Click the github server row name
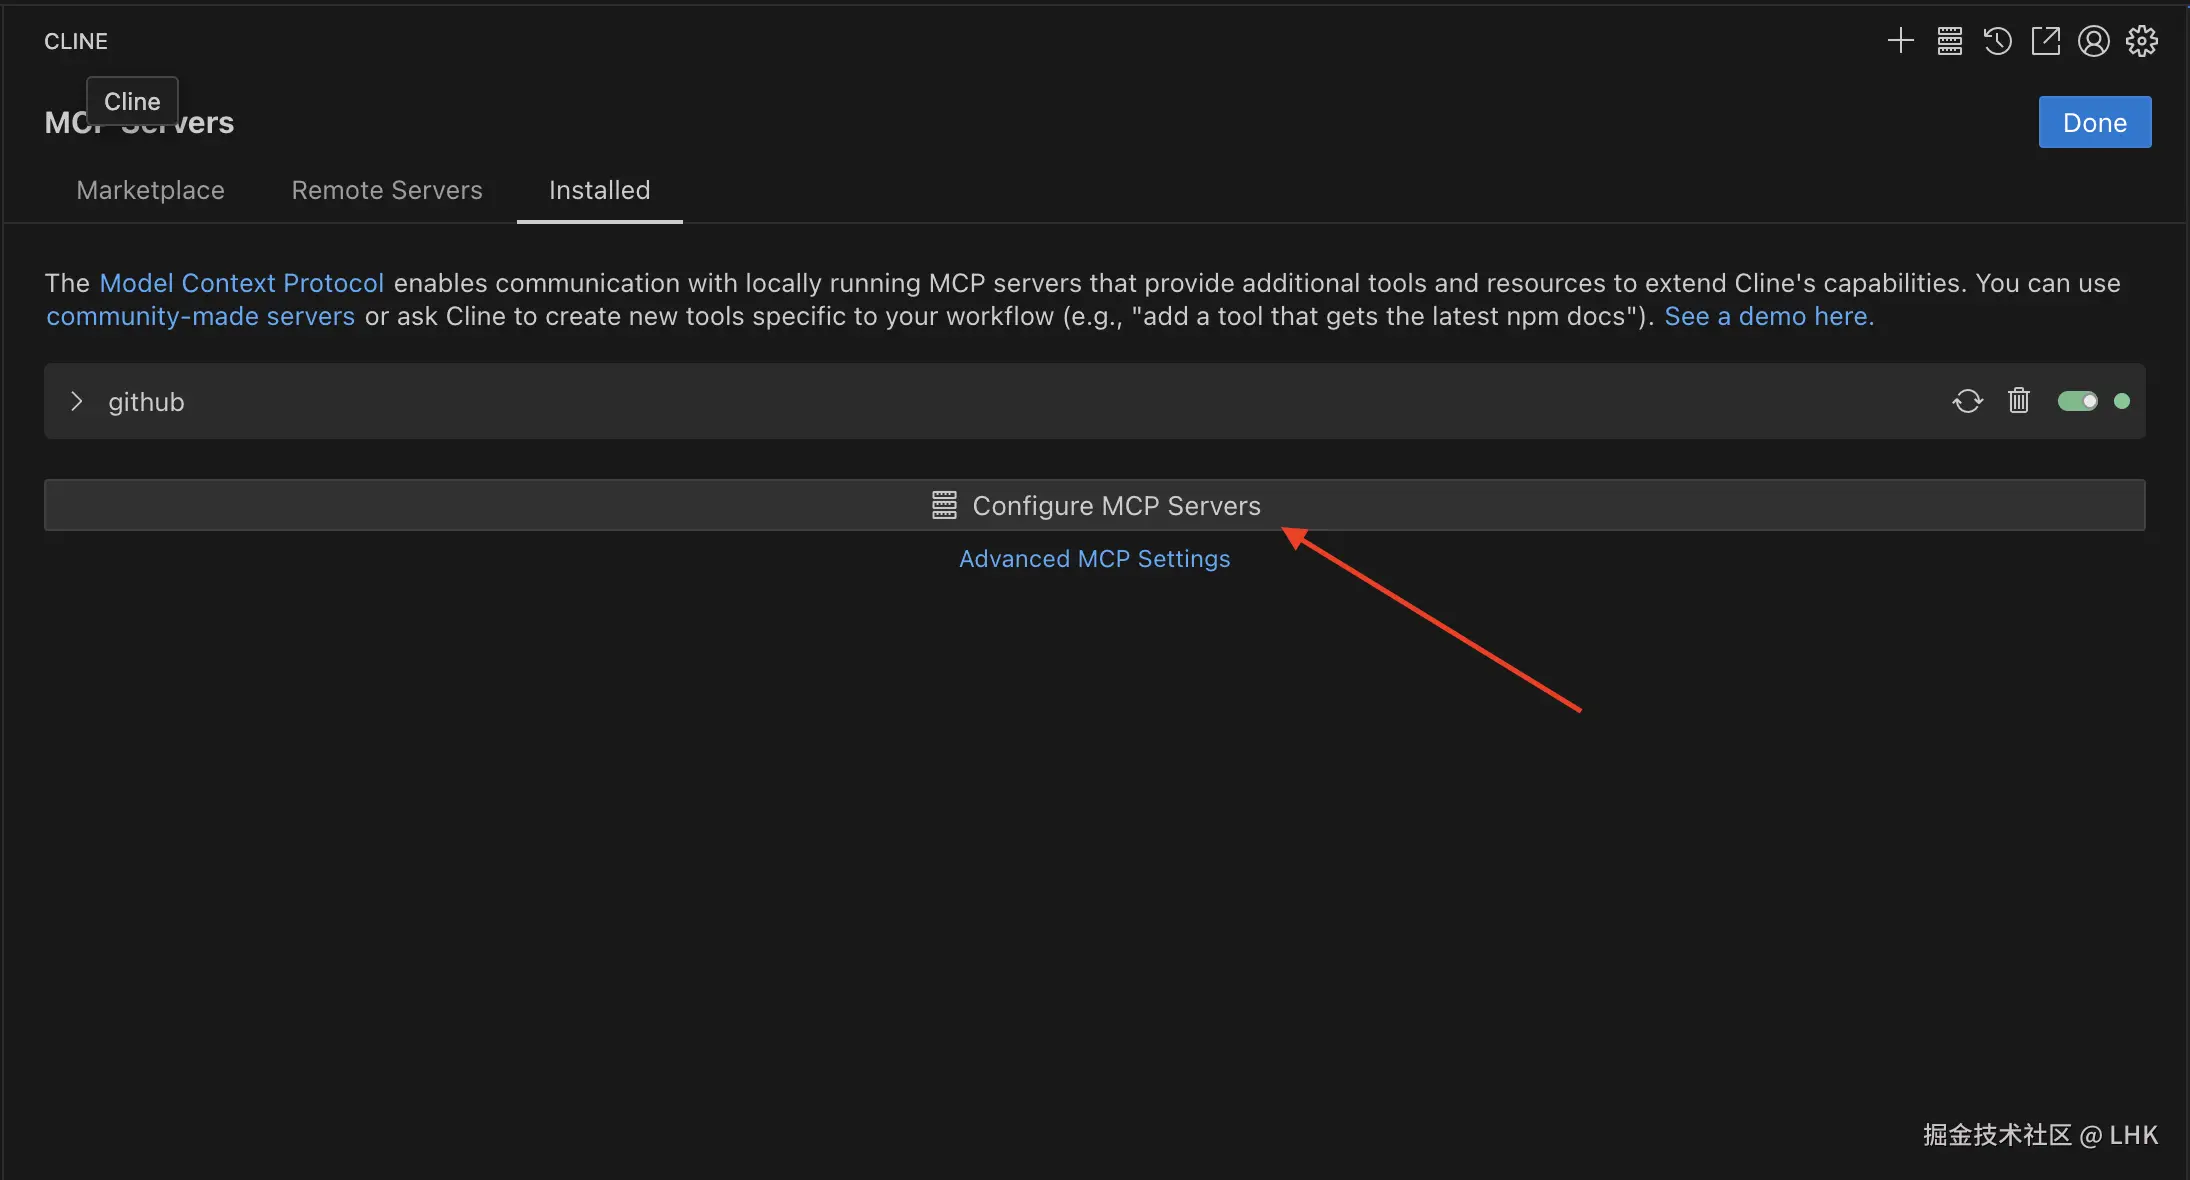Screen dimensions: 2190x1180 (x=146, y=402)
